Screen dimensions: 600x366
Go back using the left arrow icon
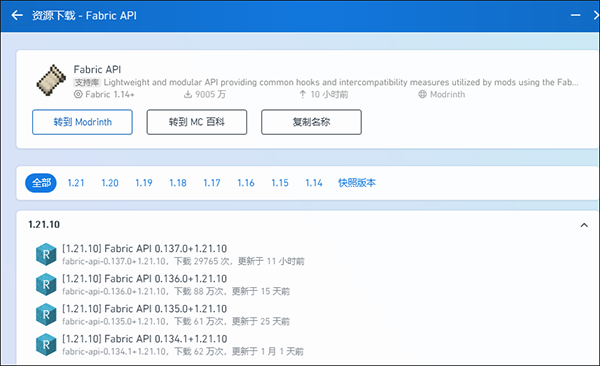point(17,15)
